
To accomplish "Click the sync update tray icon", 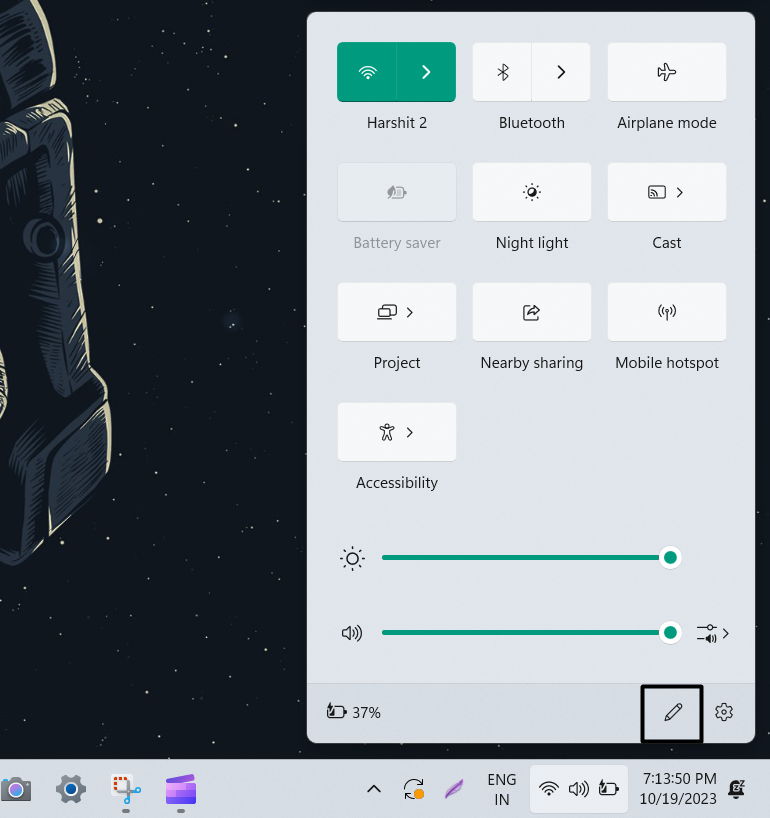I will (414, 789).
